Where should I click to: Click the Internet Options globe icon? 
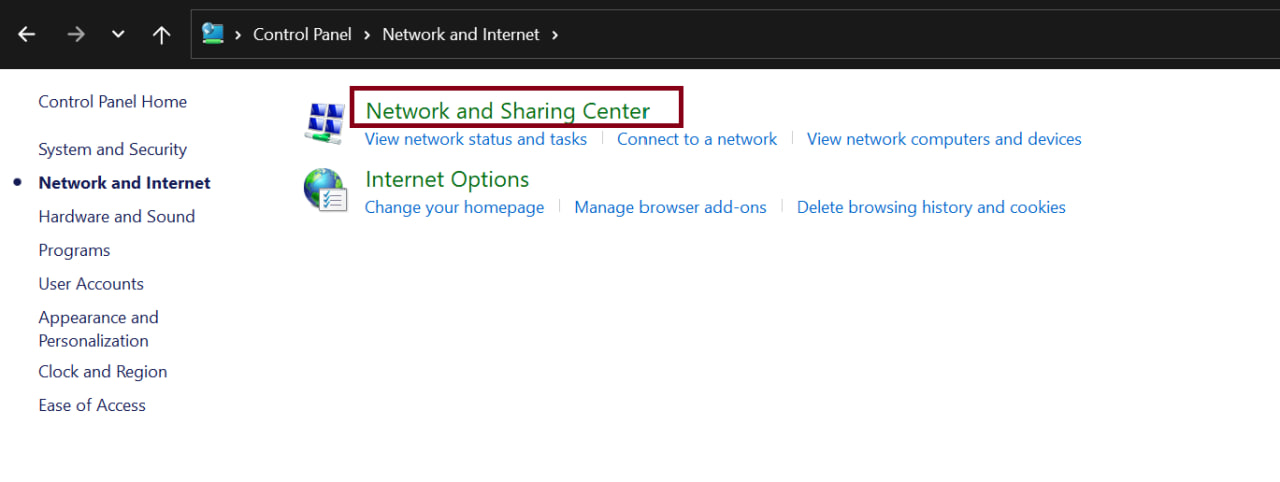(x=324, y=190)
